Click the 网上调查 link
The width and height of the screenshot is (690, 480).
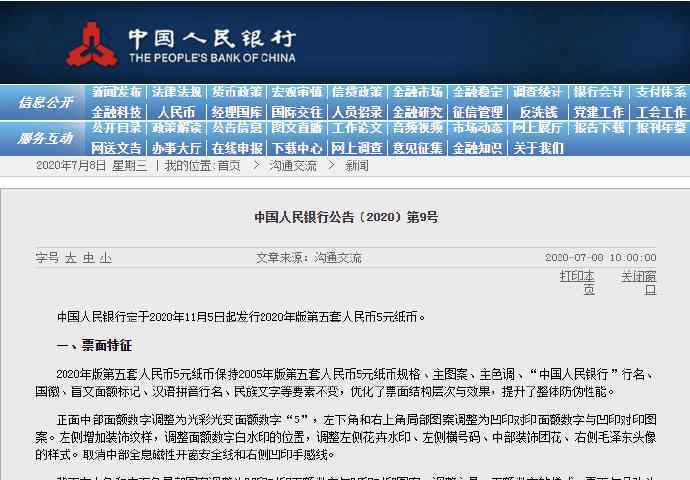click(357, 148)
